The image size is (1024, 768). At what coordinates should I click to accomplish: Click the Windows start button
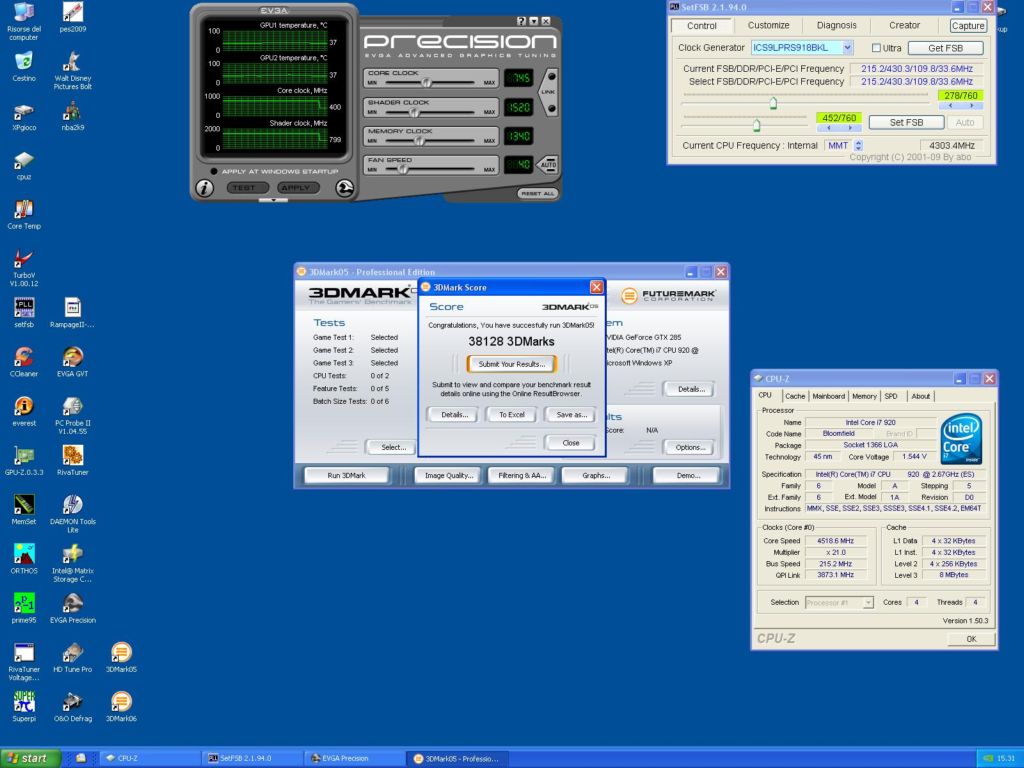point(31,758)
